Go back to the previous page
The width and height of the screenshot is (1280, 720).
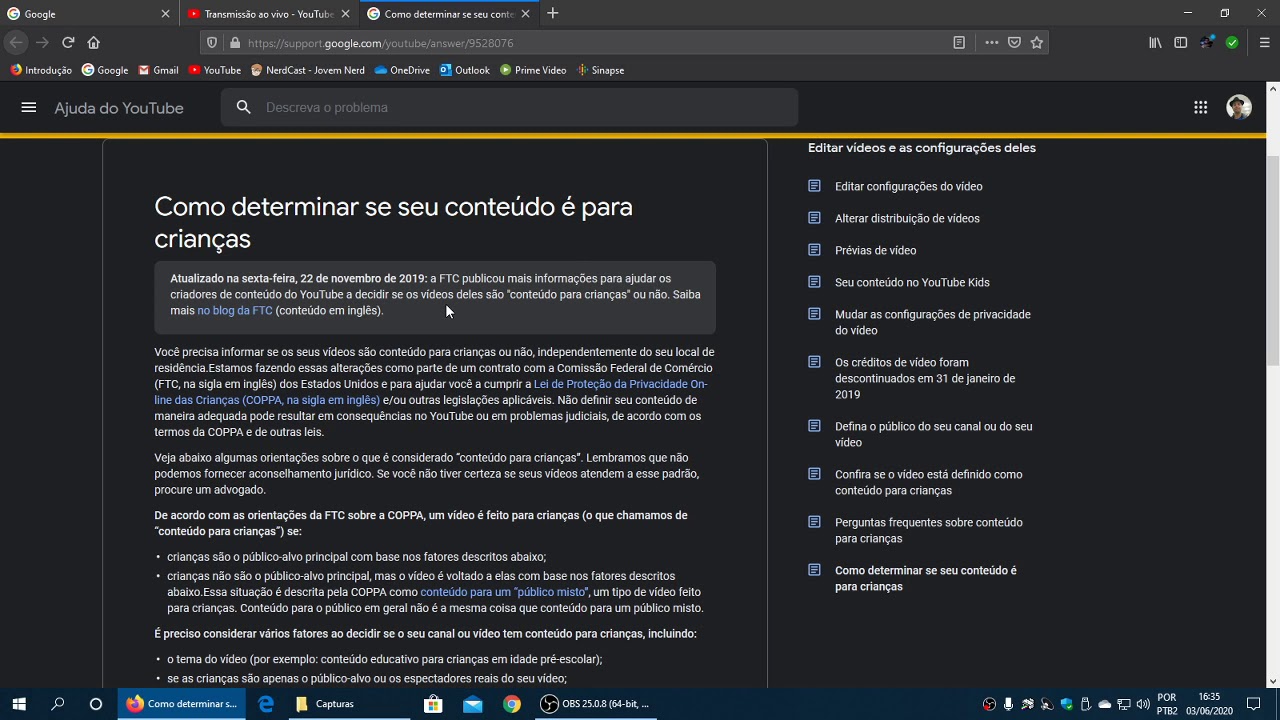[x=16, y=42]
